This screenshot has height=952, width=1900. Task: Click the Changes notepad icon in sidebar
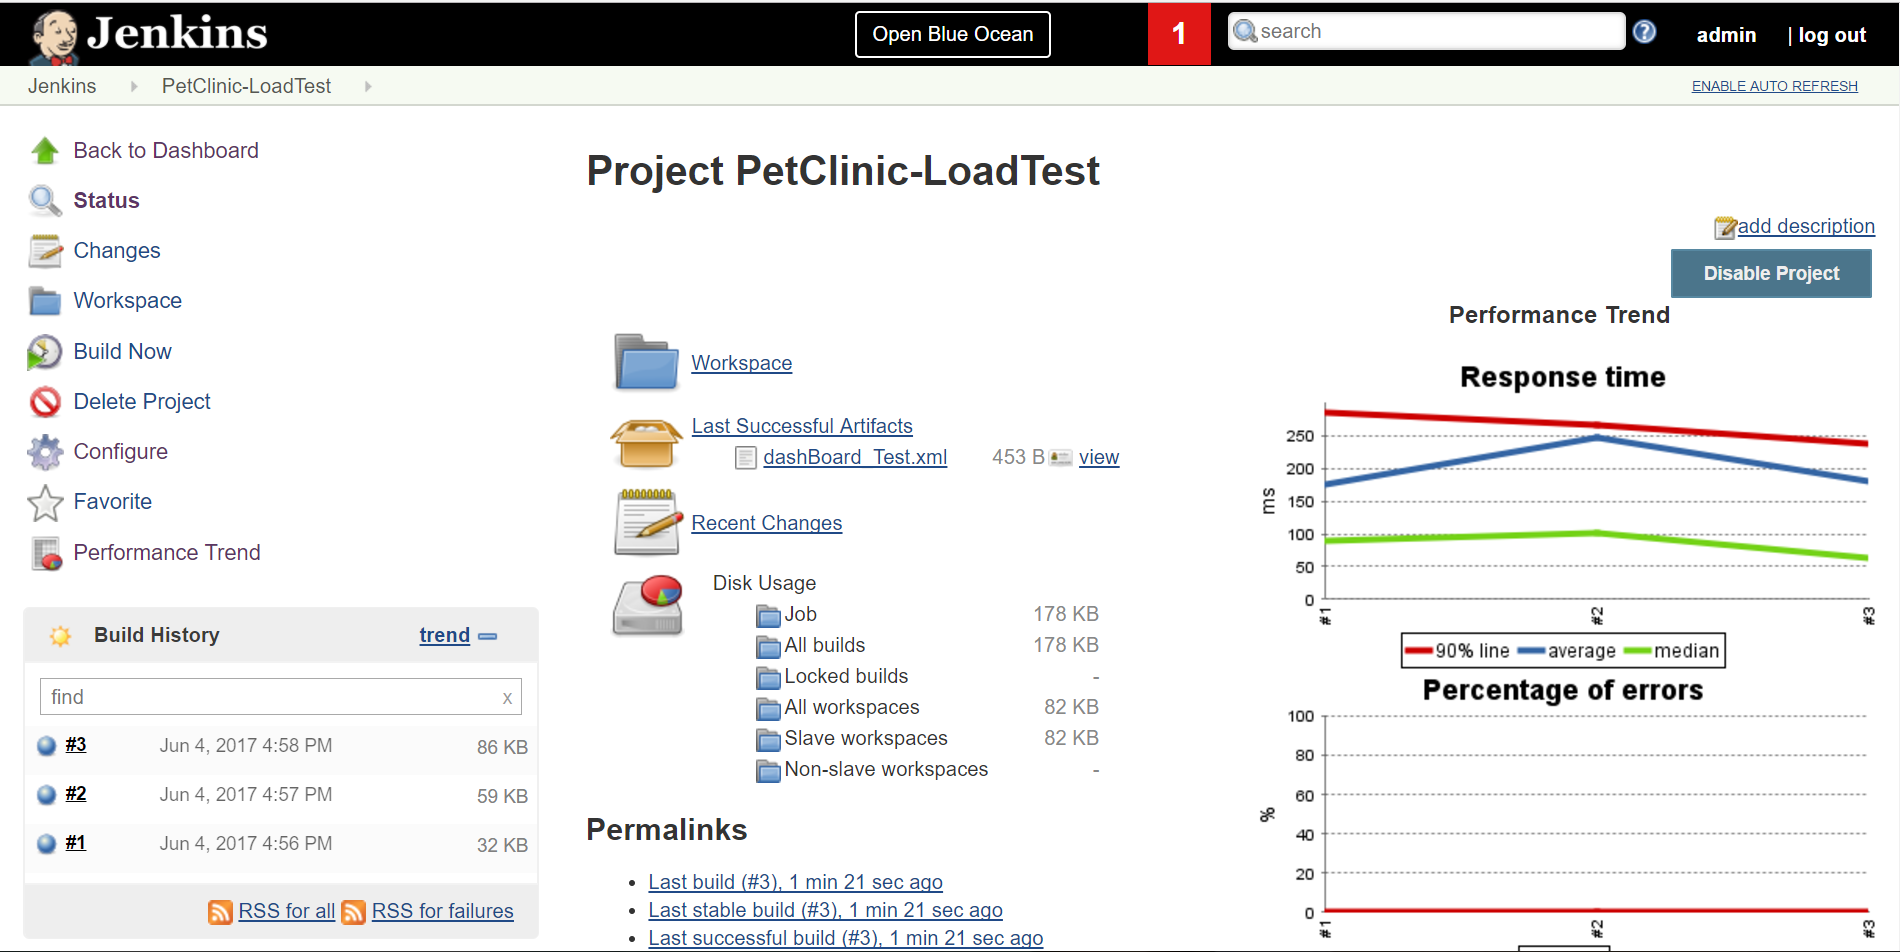[45, 251]
